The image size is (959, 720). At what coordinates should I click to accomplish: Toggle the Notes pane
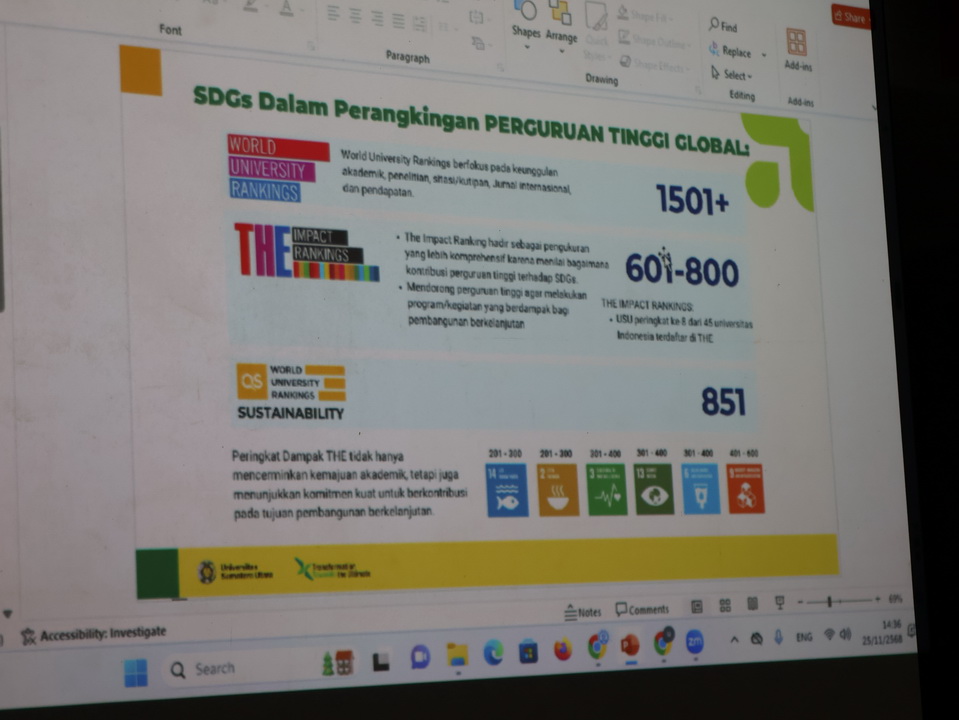tap(583, 611)
